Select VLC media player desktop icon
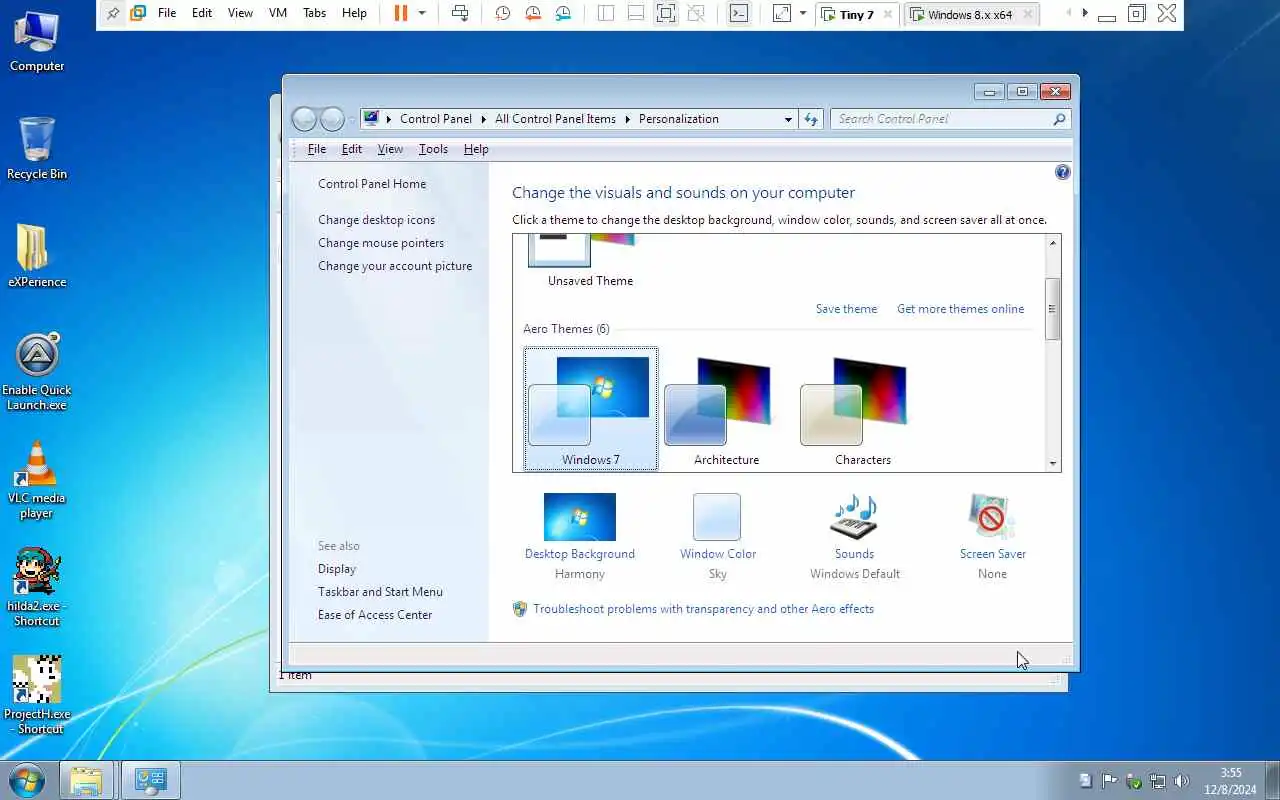 point(37,480)
